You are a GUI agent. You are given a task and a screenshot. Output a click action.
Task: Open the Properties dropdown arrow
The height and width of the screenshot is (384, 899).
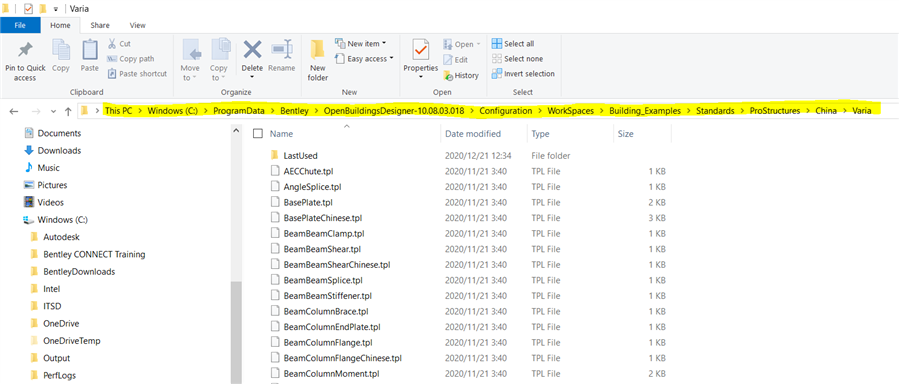tap(420, 77)
